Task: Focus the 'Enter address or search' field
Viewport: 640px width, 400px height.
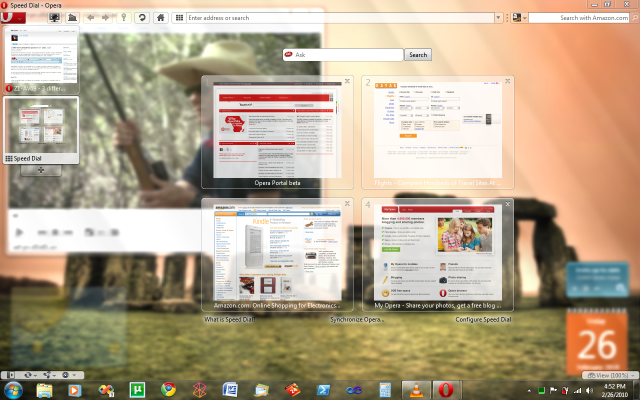Action: tap(340, 18)
